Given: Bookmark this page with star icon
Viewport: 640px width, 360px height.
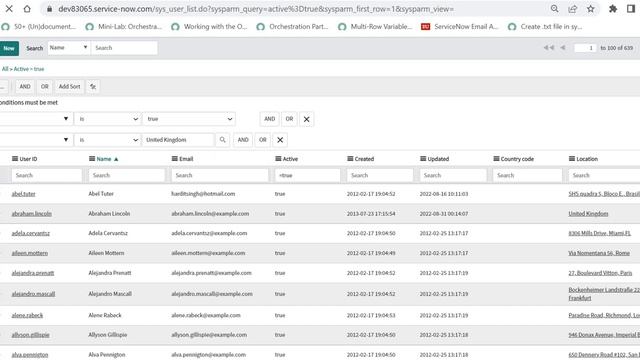Looking at the screenshot, I should tap(591, 9).
